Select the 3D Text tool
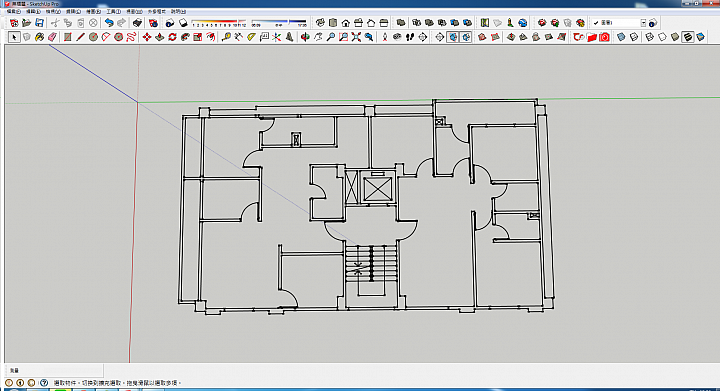The width and height of the screenshot is (720, 391). (x=289, y=37)
